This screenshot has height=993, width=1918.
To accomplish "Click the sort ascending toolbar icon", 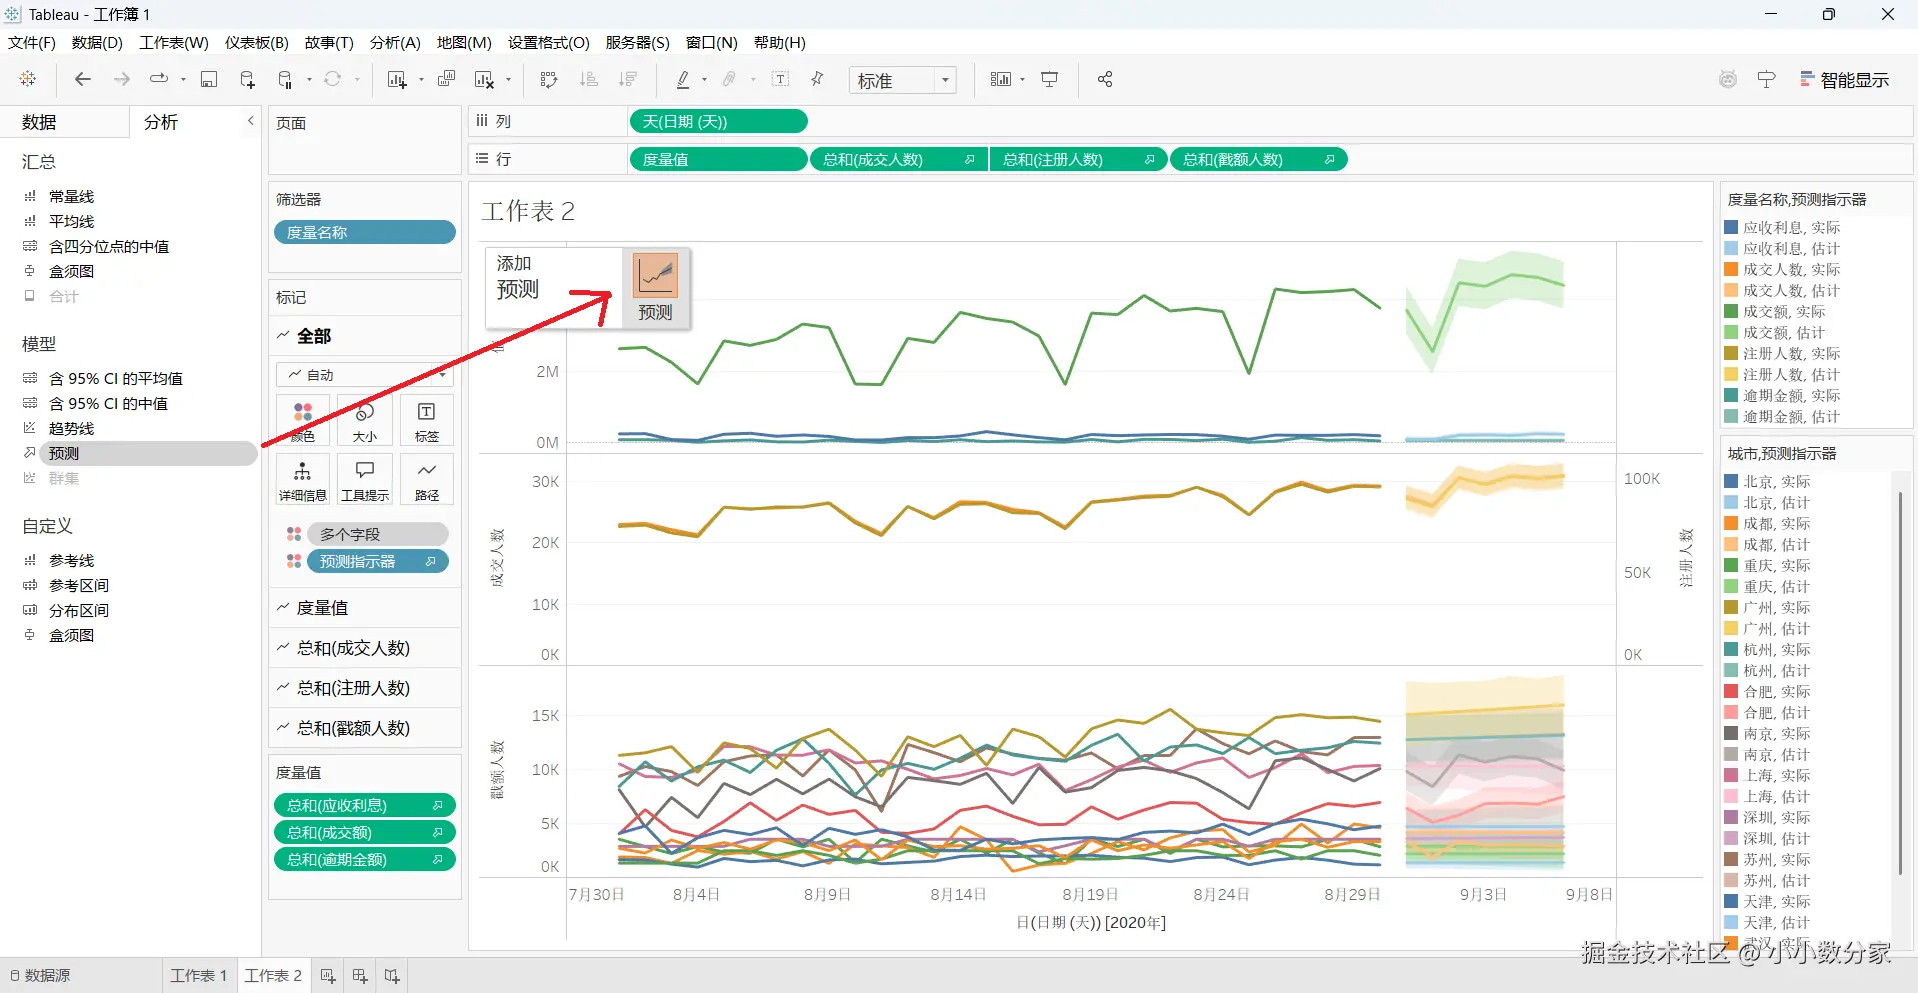I will 589,80.
